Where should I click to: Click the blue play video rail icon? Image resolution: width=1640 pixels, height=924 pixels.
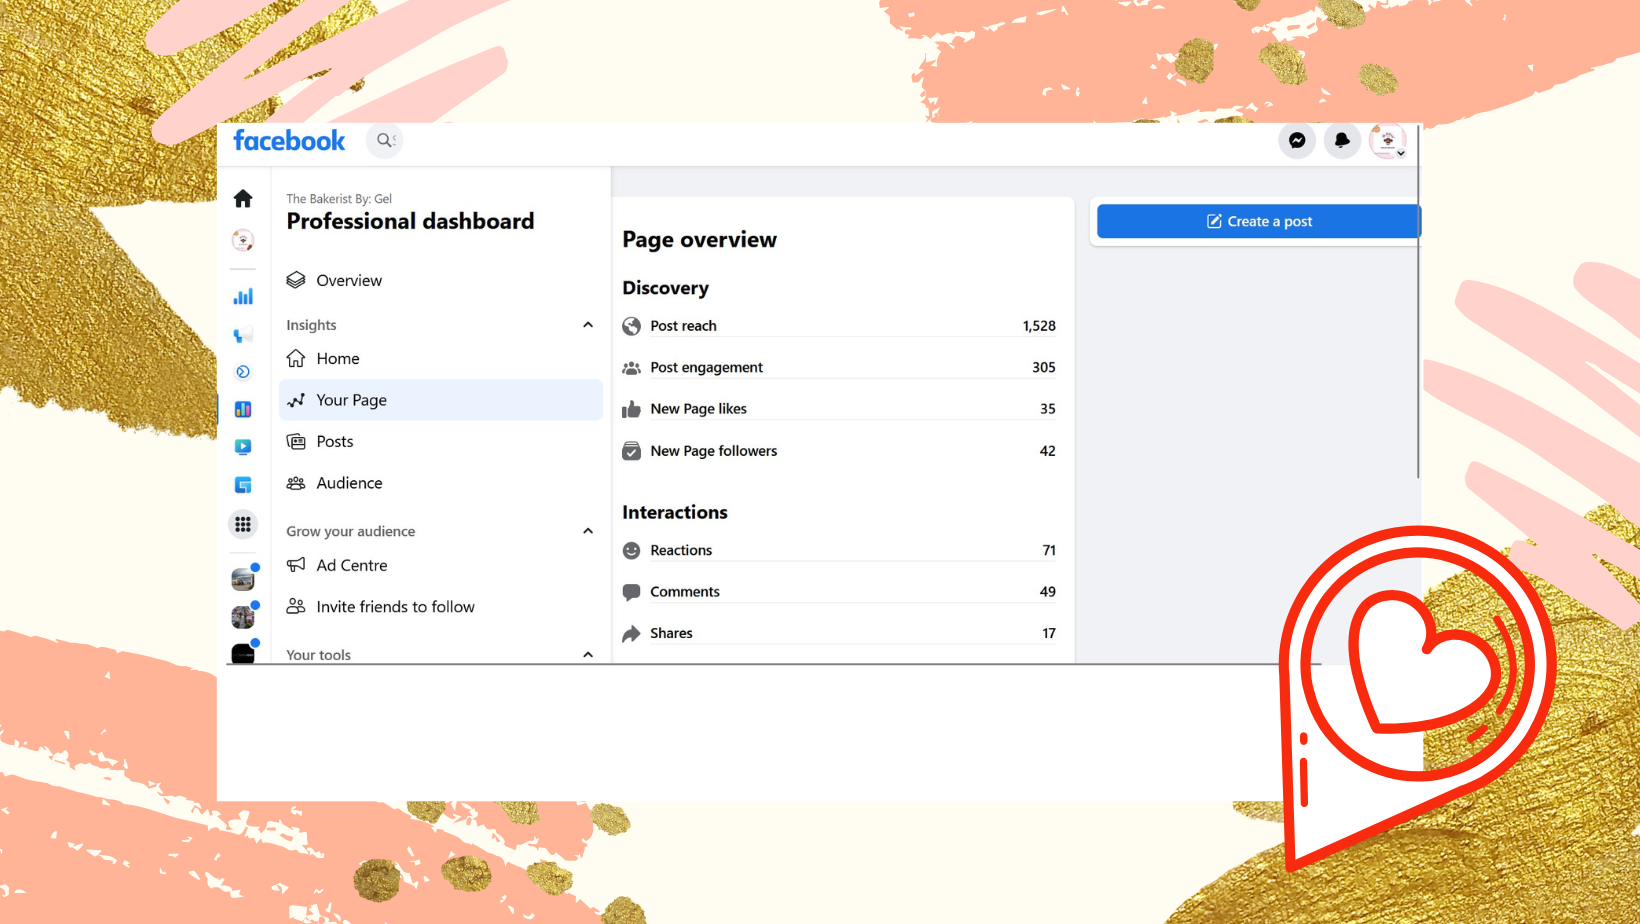[x=243, y=447]
